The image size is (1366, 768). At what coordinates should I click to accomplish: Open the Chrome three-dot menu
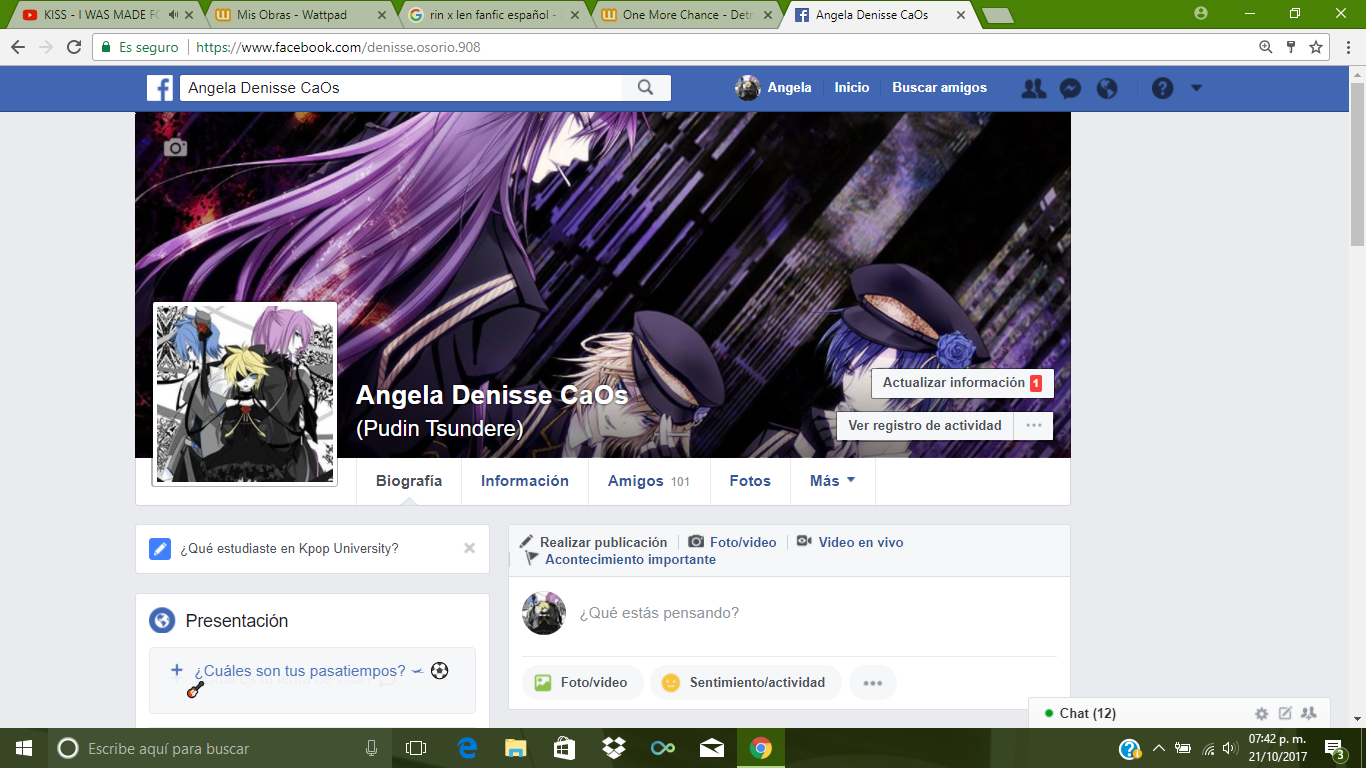pos(1347,47)
